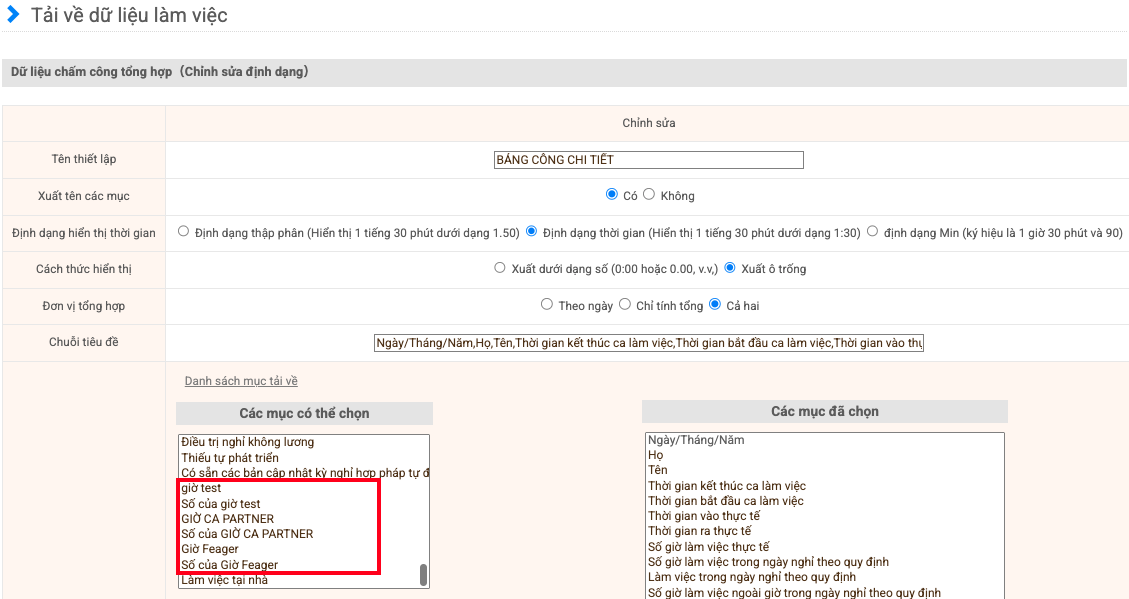Click the blue chevron beside page title
Image resolution: width=1129 pixels, height=599 pixels.
pyautogui.click(x=13, y=15)
